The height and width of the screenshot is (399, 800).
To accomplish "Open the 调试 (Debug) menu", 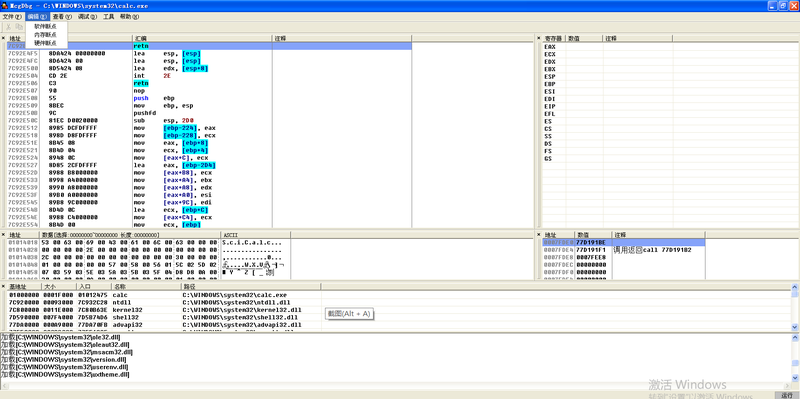I will [x=87, y=16].
